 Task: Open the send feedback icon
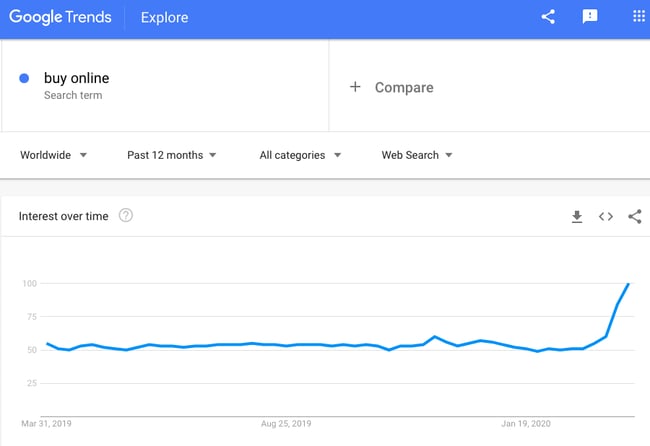(589, 17)
